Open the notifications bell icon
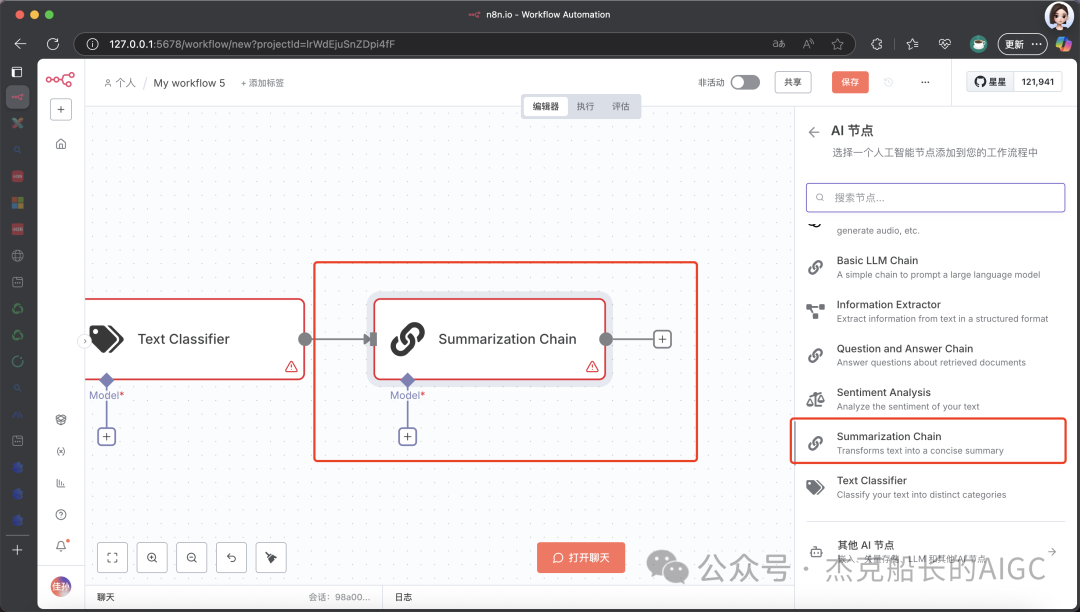Screen dimensions: 1080x612 (x=61, y=546)
